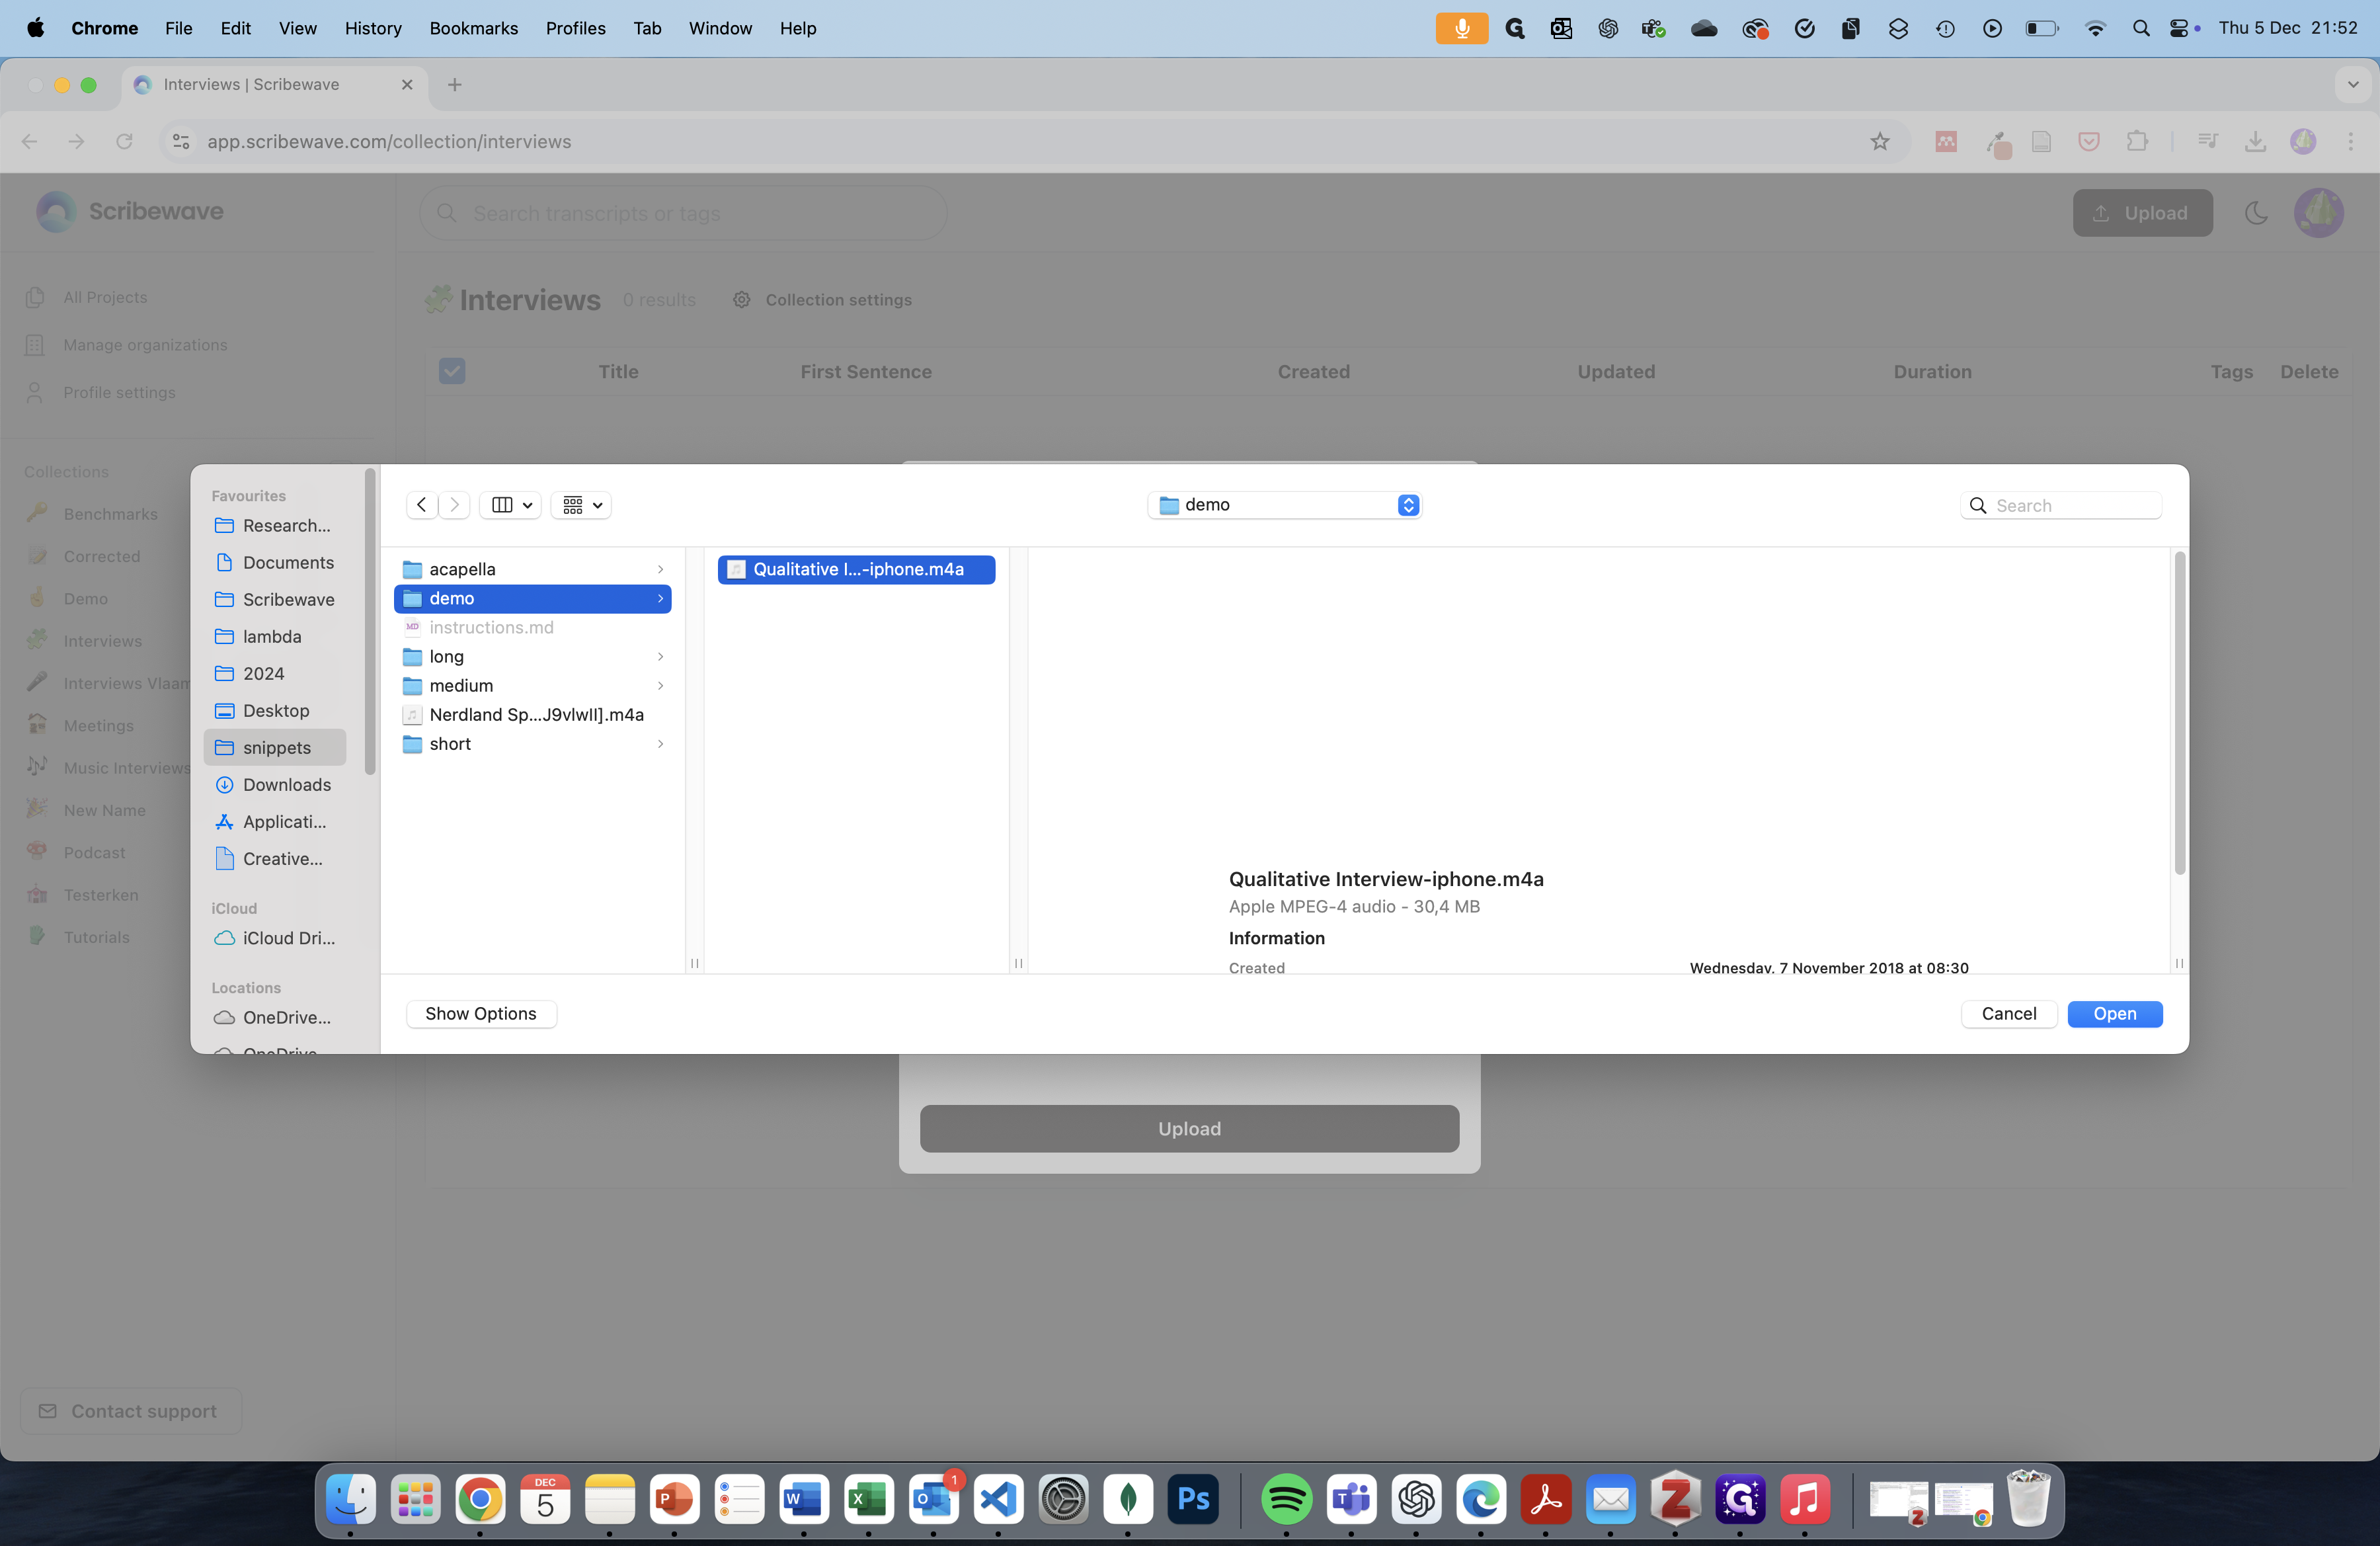Open Finder from the dock
Screen dimensions: 2380x1546
[351, 1498]
